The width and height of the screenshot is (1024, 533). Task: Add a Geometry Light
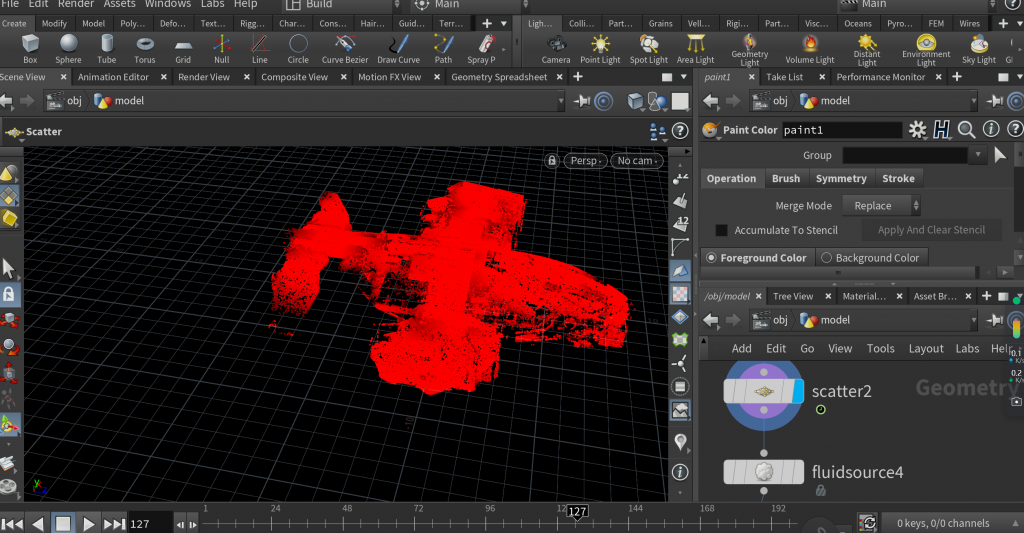[750, 50]
